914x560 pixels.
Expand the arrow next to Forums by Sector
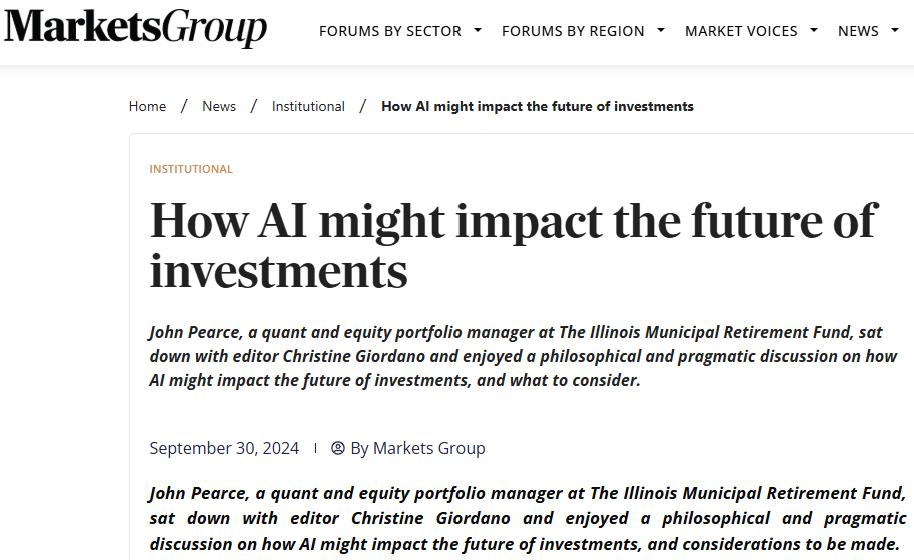point(478,31)
